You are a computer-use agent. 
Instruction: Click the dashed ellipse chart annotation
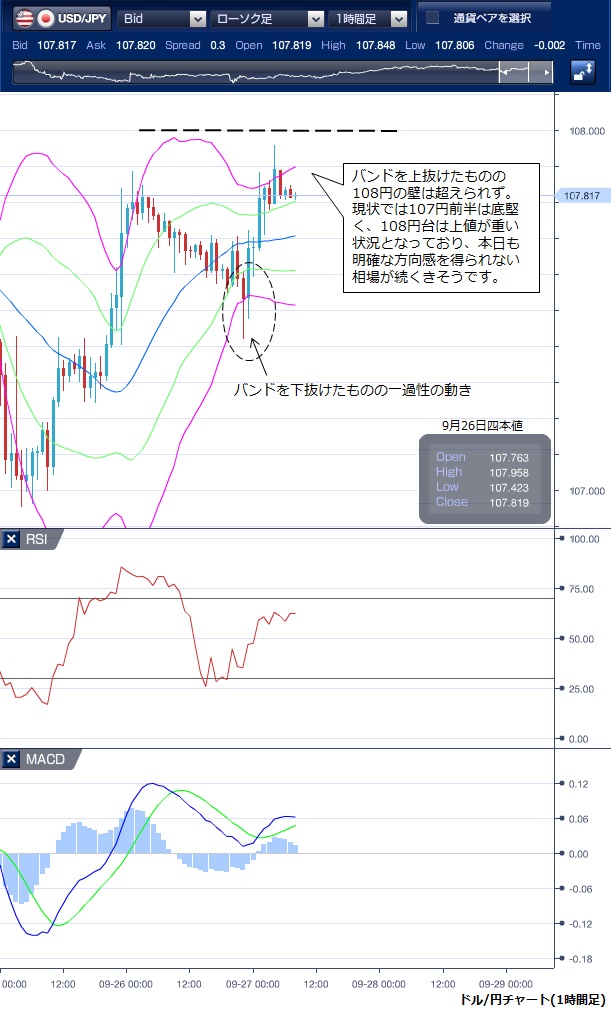point(250,311)
